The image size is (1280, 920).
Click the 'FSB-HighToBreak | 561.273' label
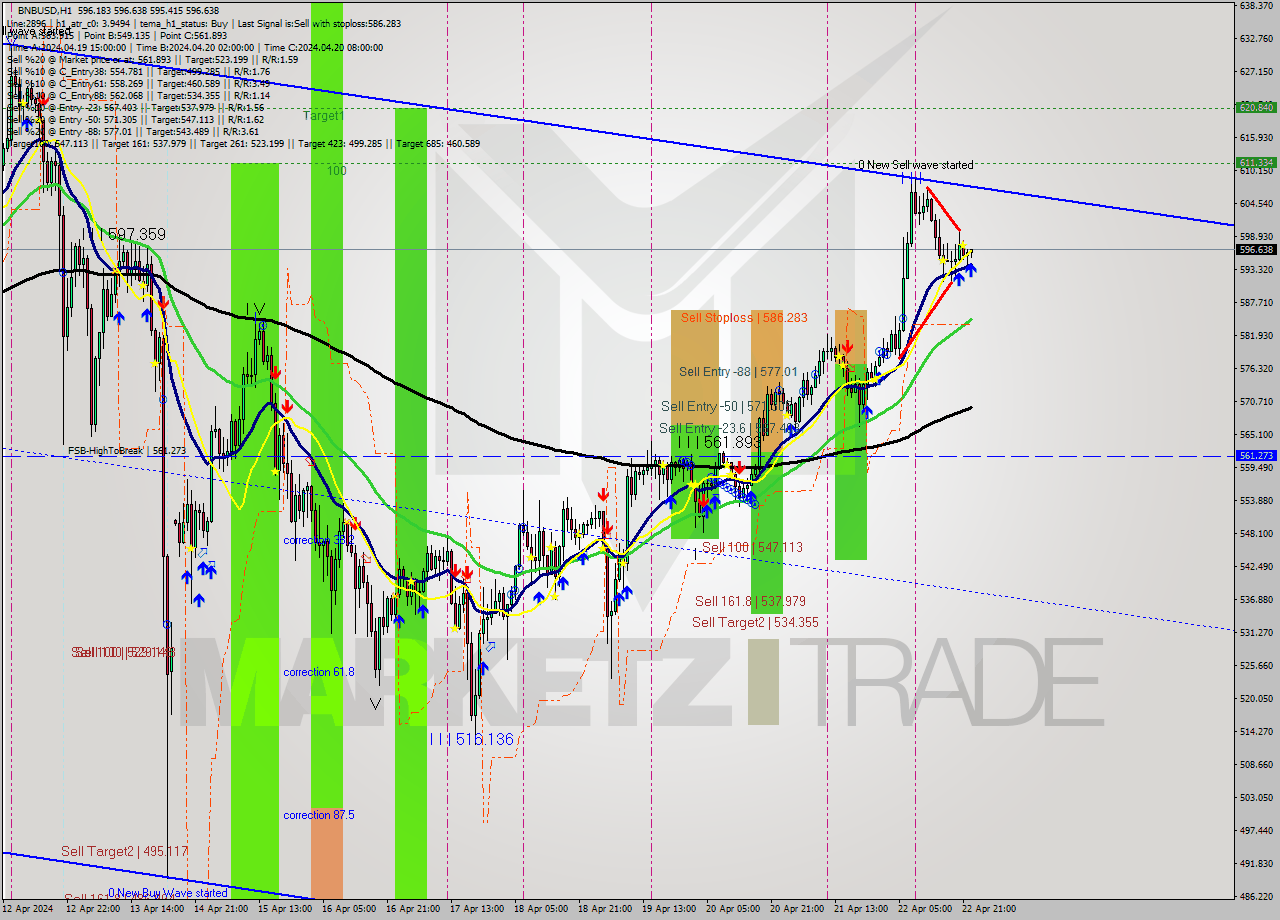point(127,451)
